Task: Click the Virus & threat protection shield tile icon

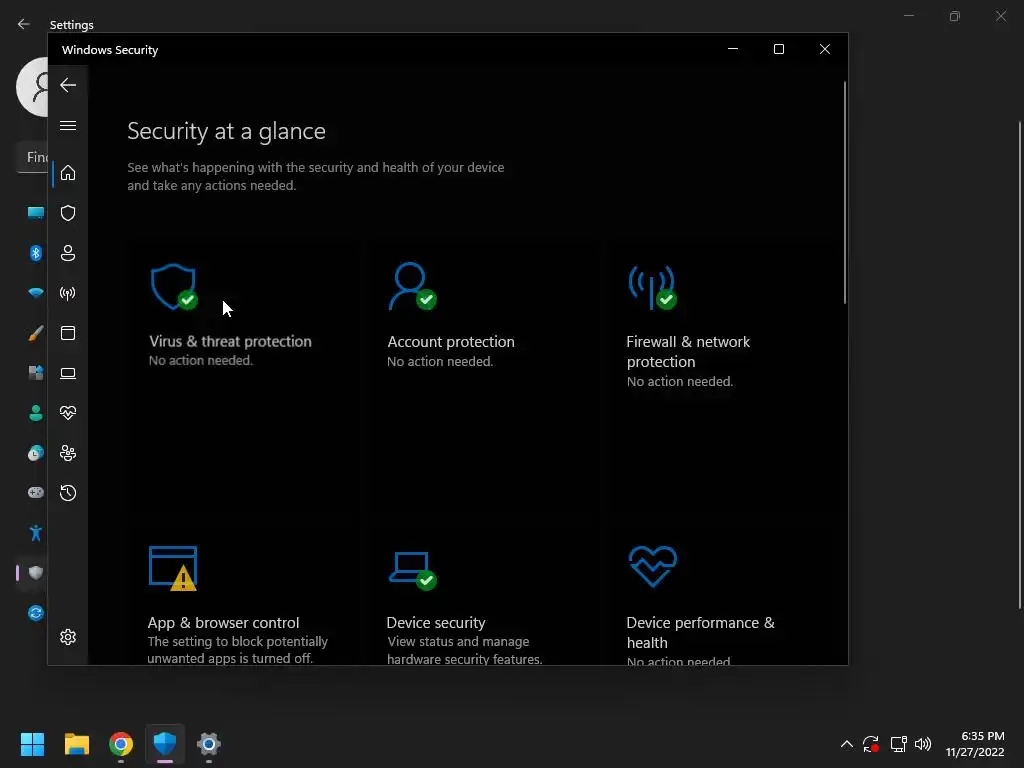Action: [x=174, y=287]
